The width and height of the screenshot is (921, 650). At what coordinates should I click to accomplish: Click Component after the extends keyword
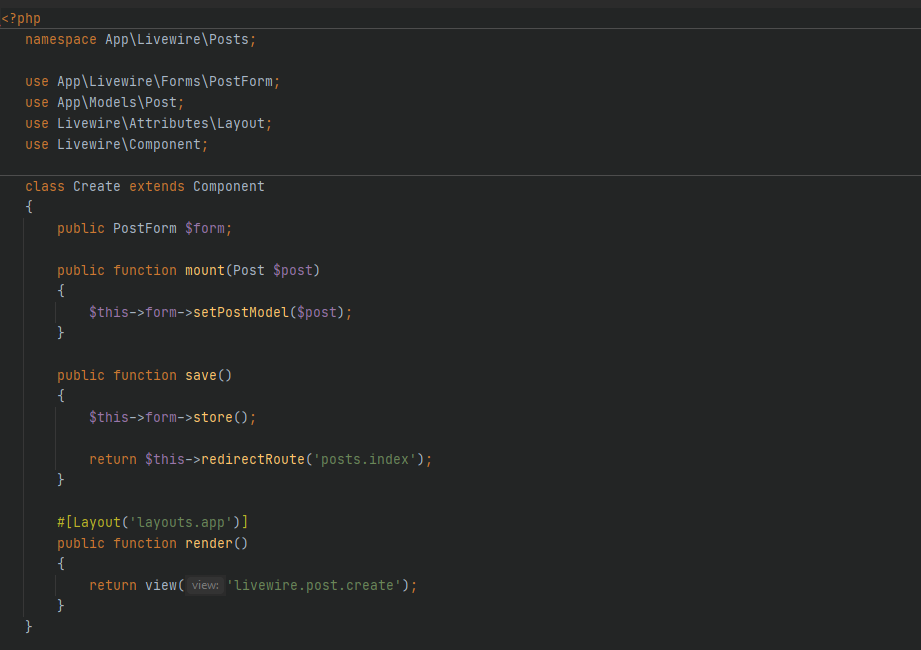[228, 187]
